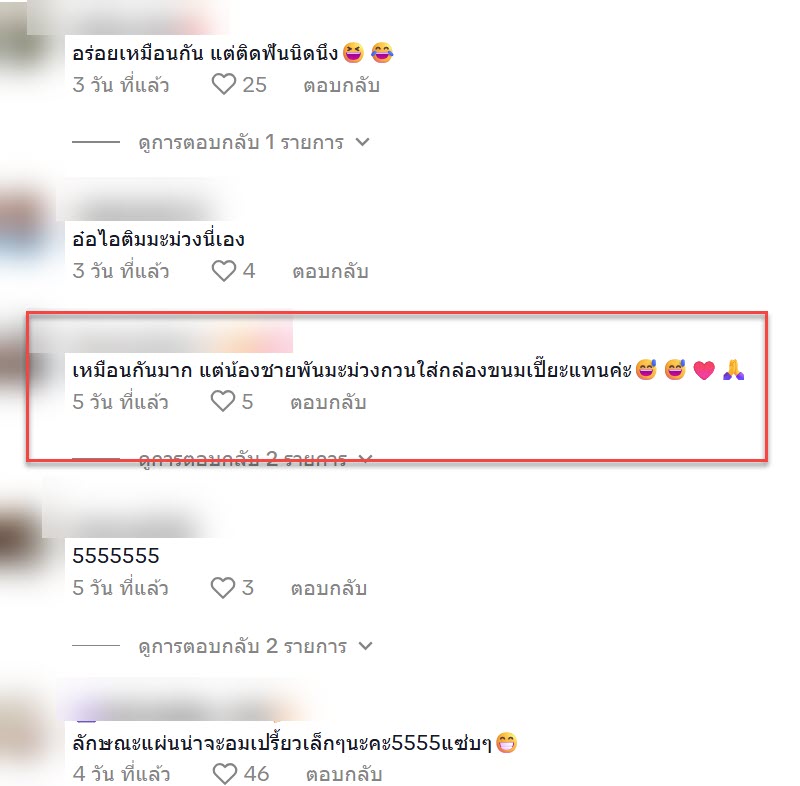Like the comment with 46 likes

[224, 774]
